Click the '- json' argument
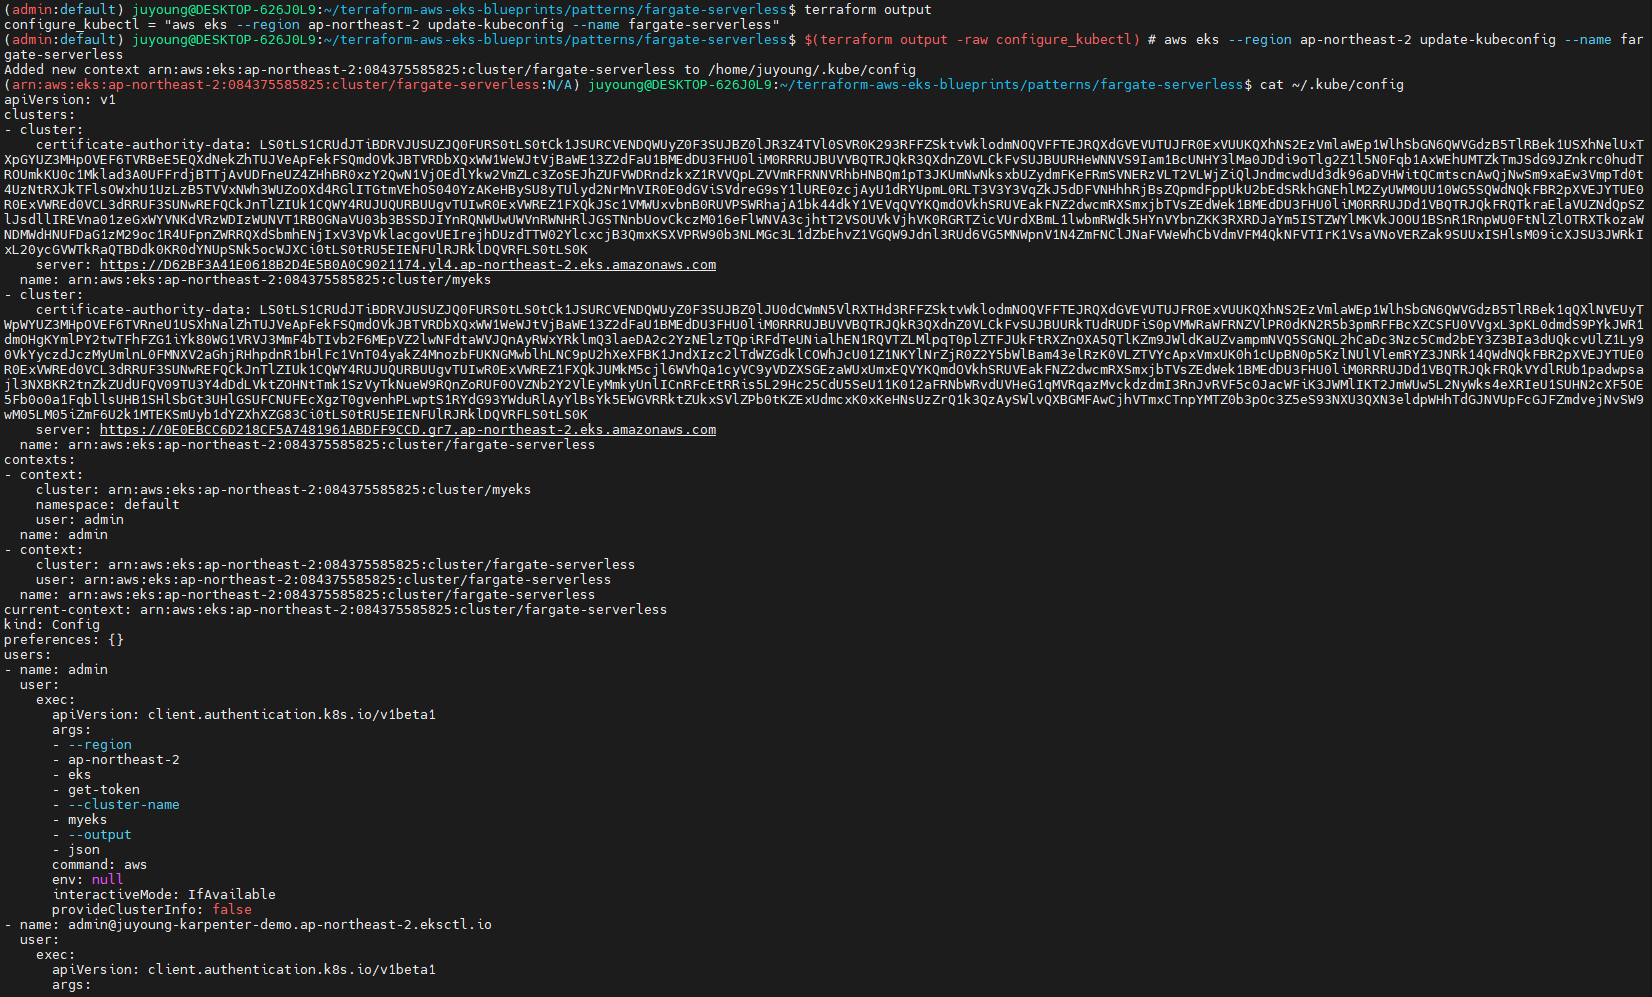The image size is (1652, 997). pos(76,850)
